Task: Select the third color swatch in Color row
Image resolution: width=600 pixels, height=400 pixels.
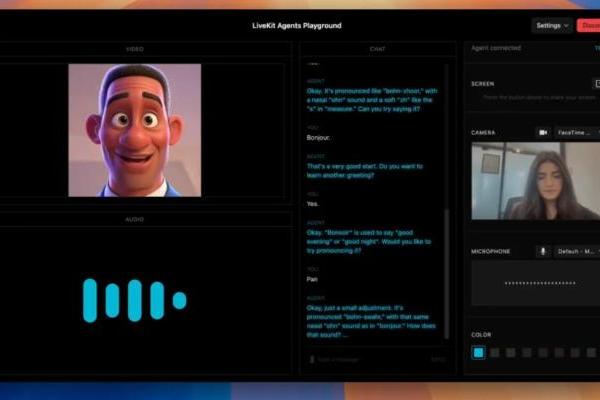Action: 510,353
